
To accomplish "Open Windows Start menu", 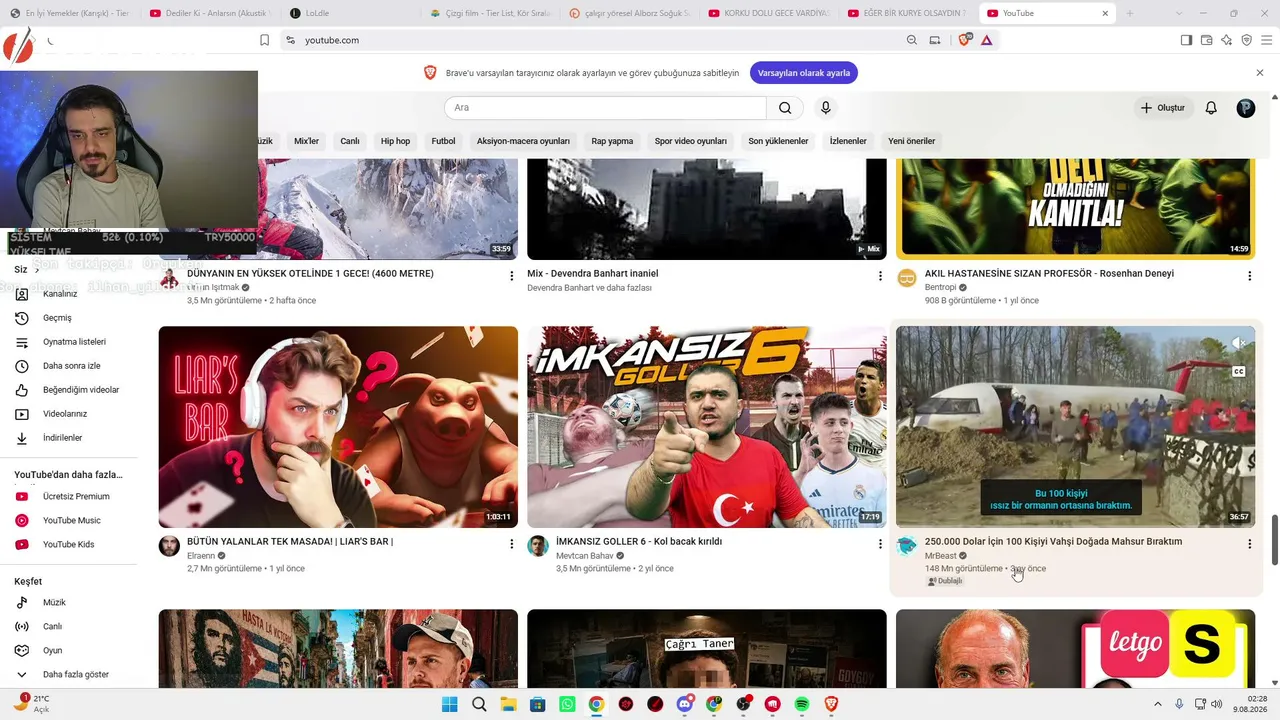I will pyautogui.click(x=450, y=704).
